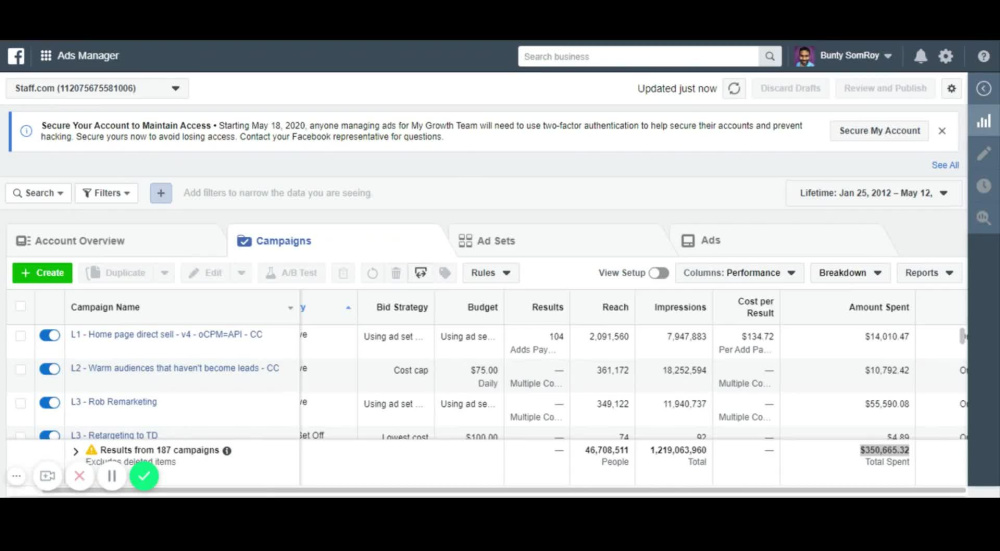Open the Lifetime date range dropdown

pos(874,193)
